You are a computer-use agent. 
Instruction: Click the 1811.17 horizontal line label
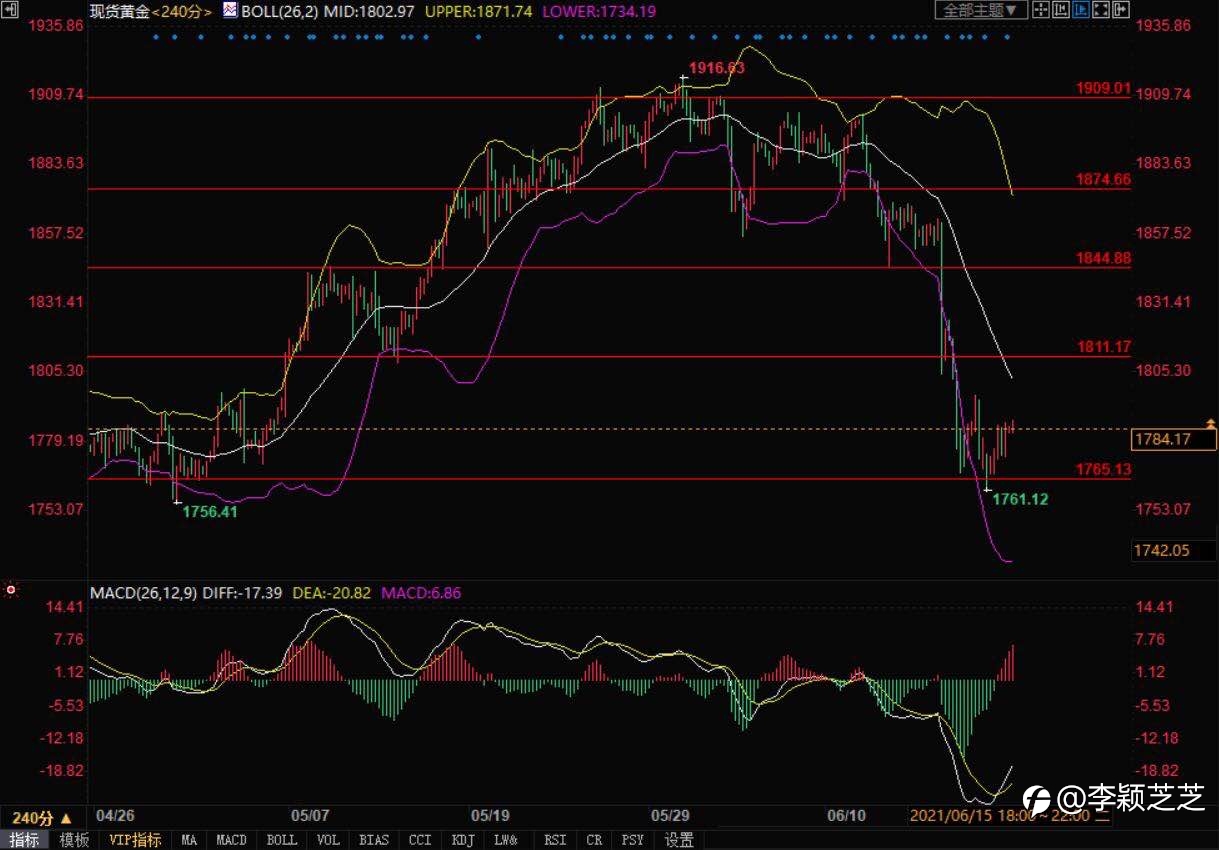click(1103, 347)
